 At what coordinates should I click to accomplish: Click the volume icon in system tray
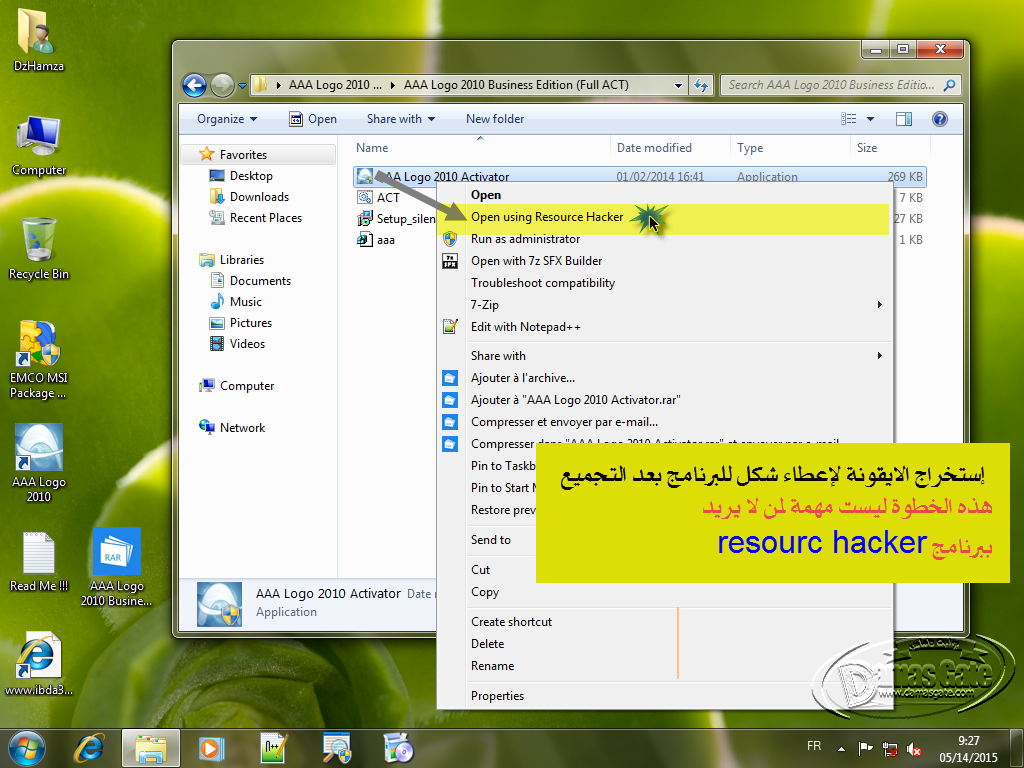click(x=914, y=750)
